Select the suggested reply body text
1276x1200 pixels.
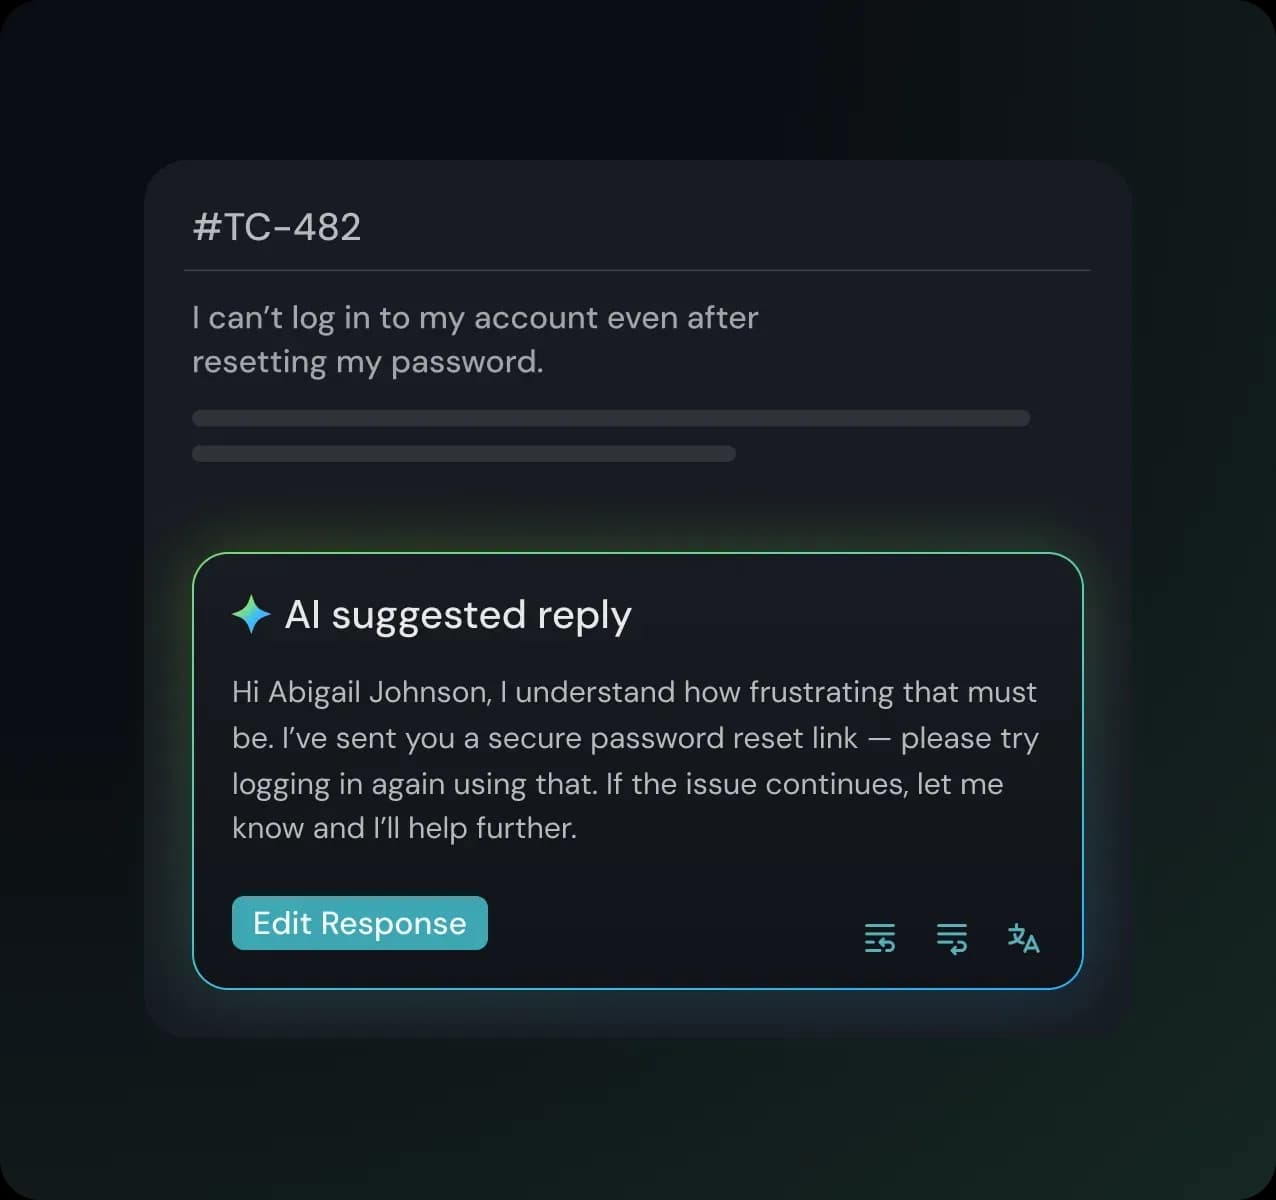pos(635,759)
